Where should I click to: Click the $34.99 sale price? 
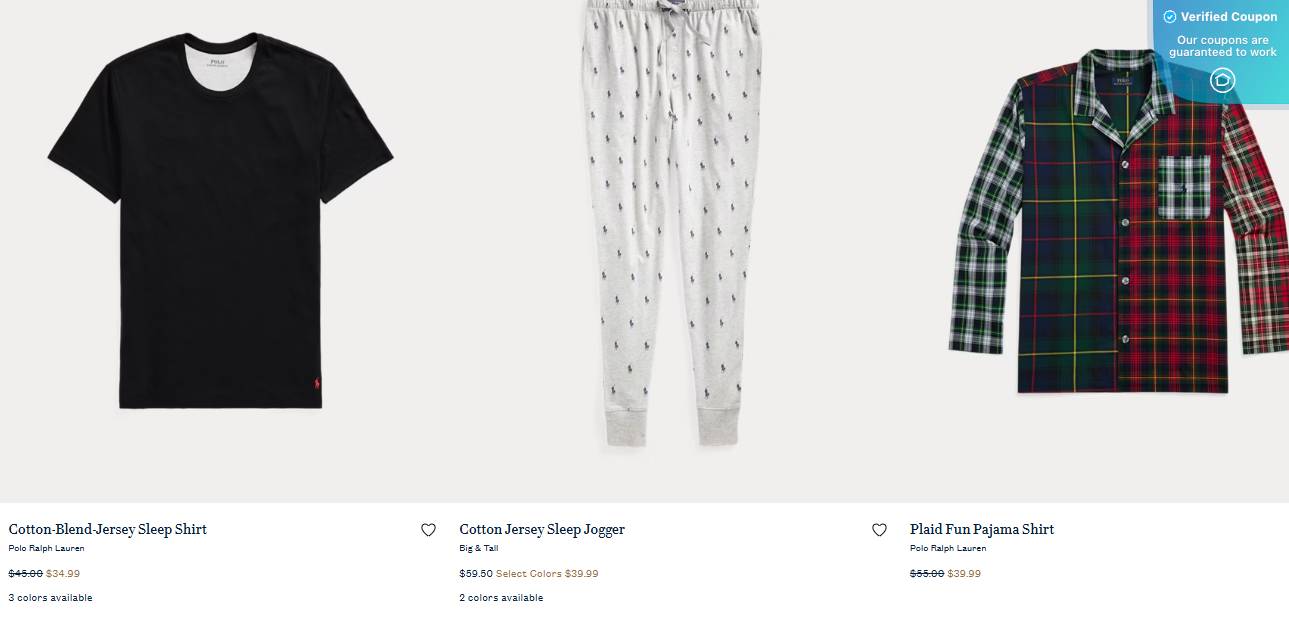tap(63, 574)
